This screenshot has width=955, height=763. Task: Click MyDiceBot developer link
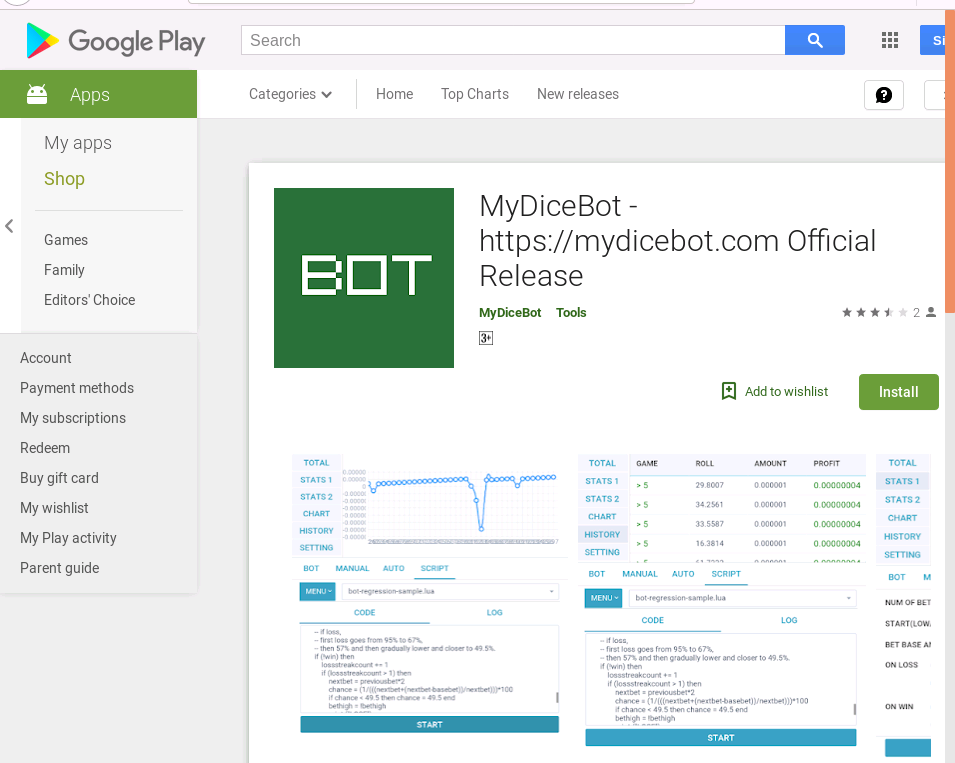(510, 312)
